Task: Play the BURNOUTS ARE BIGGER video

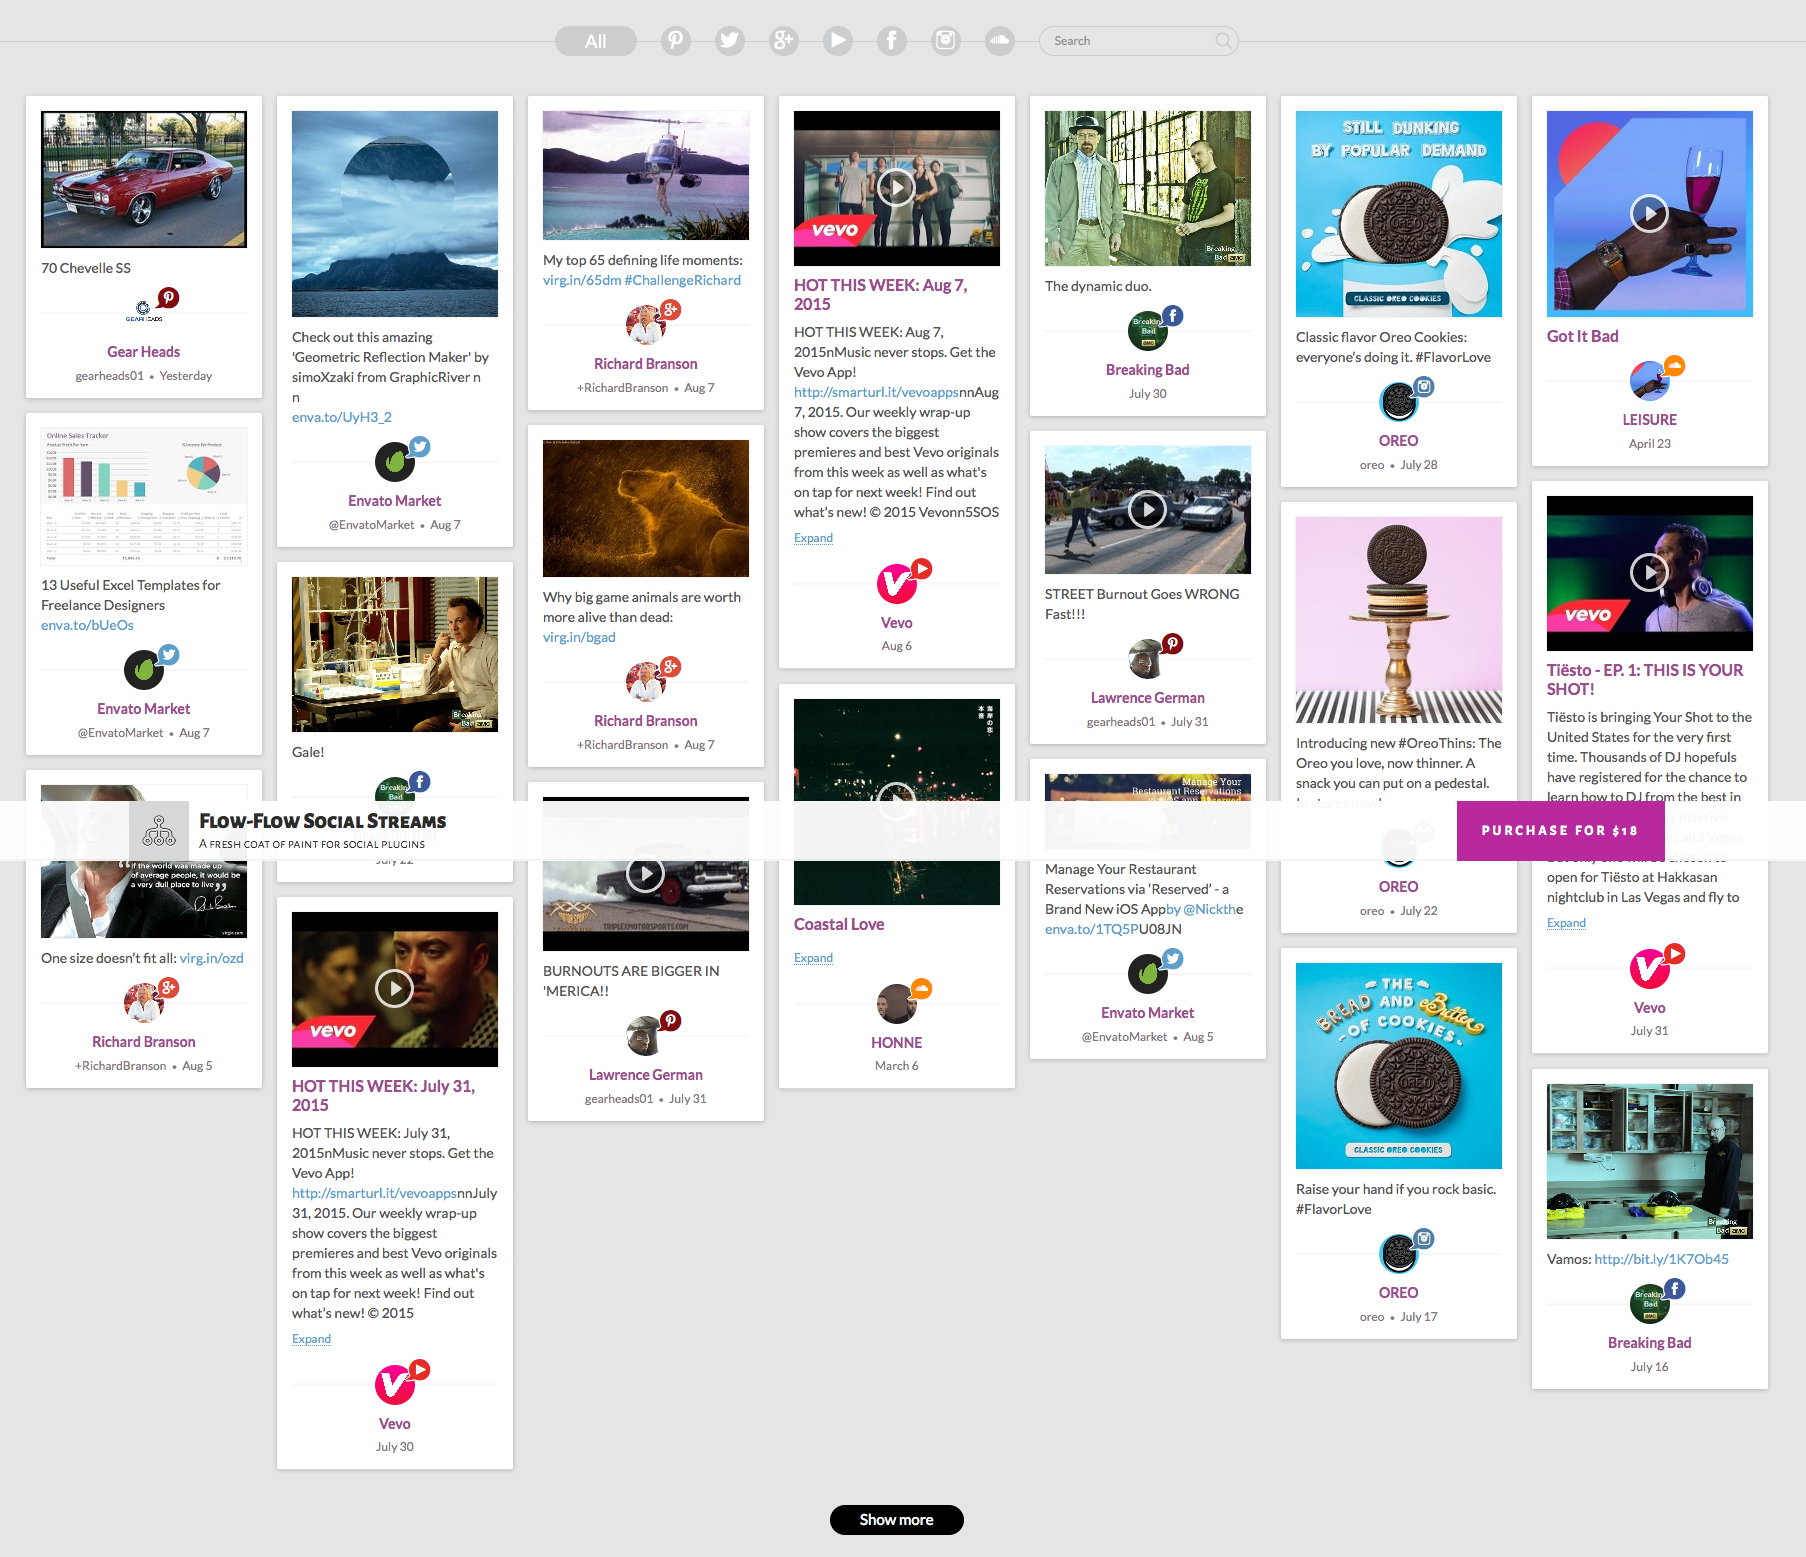Action: [646, 874]
